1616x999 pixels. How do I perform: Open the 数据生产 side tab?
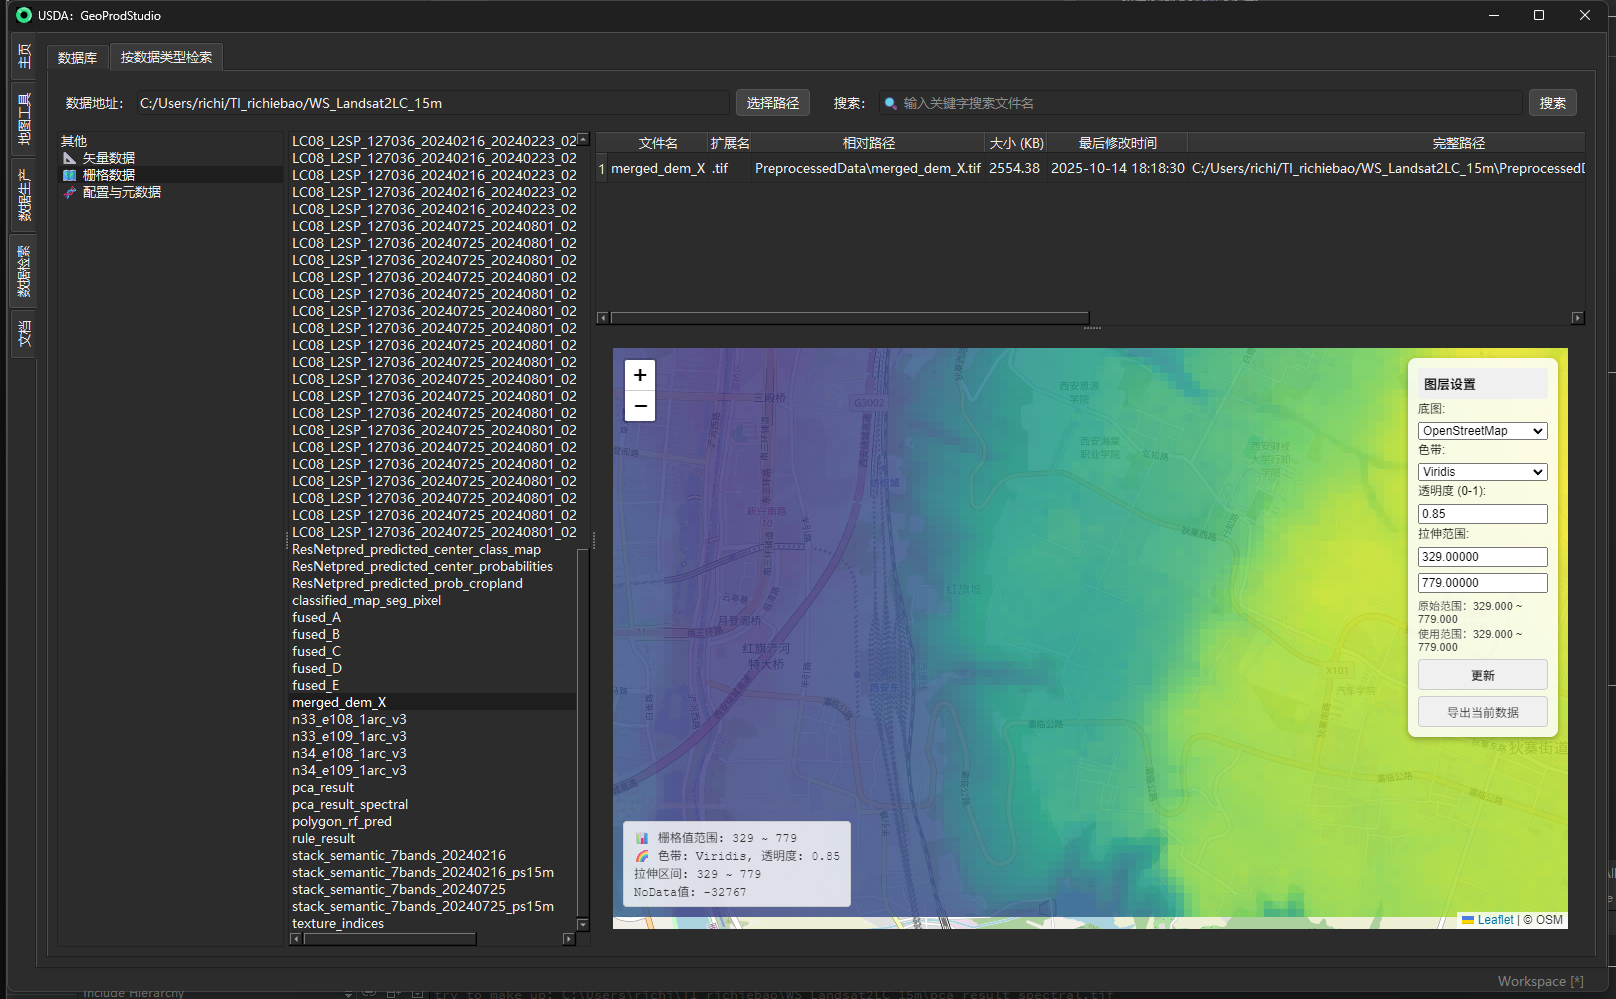pyautogui.click(x=24, y=195)
